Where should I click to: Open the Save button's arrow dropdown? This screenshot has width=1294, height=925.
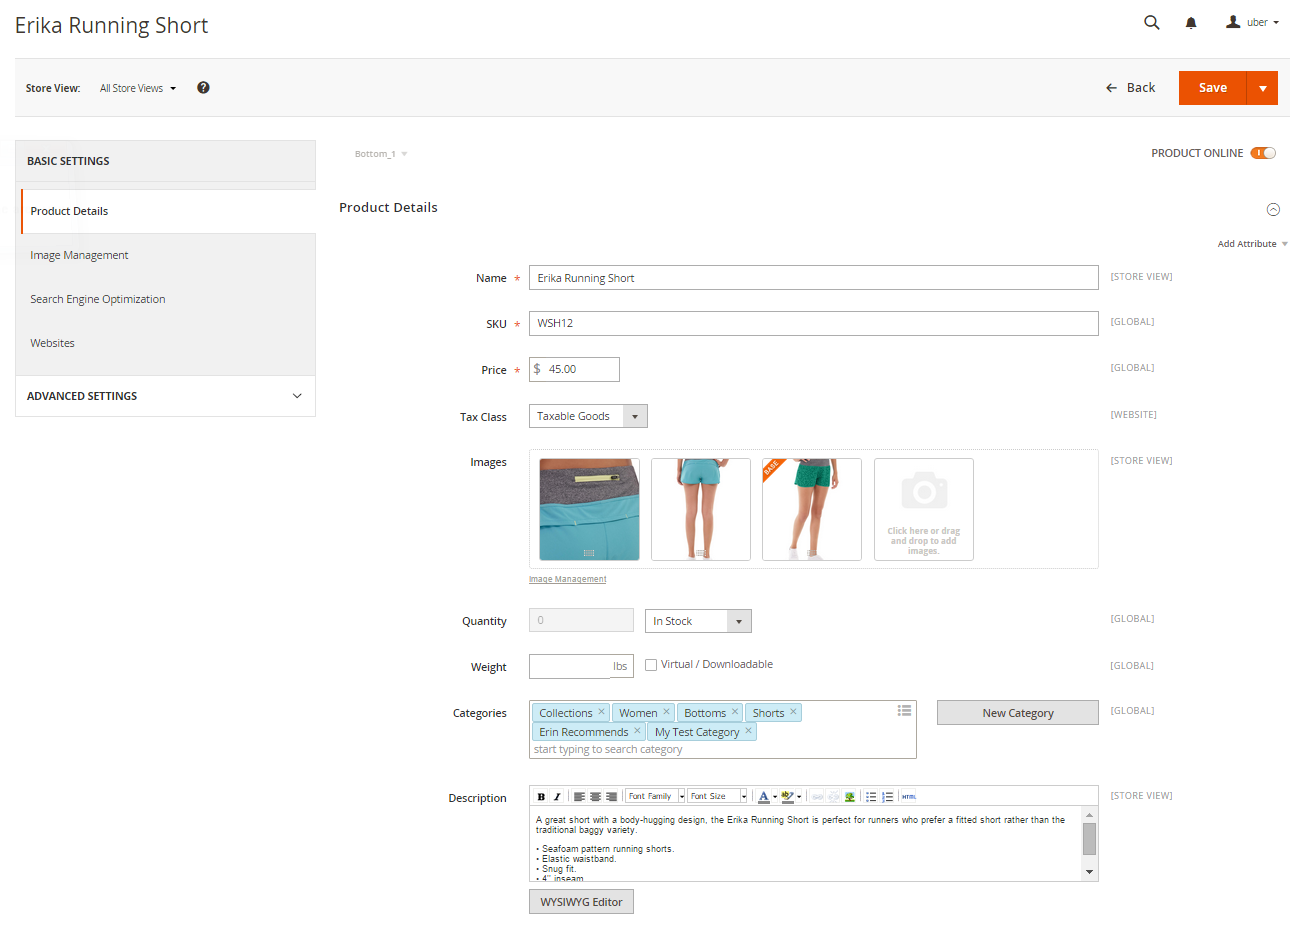click(x=1263, y=88)
